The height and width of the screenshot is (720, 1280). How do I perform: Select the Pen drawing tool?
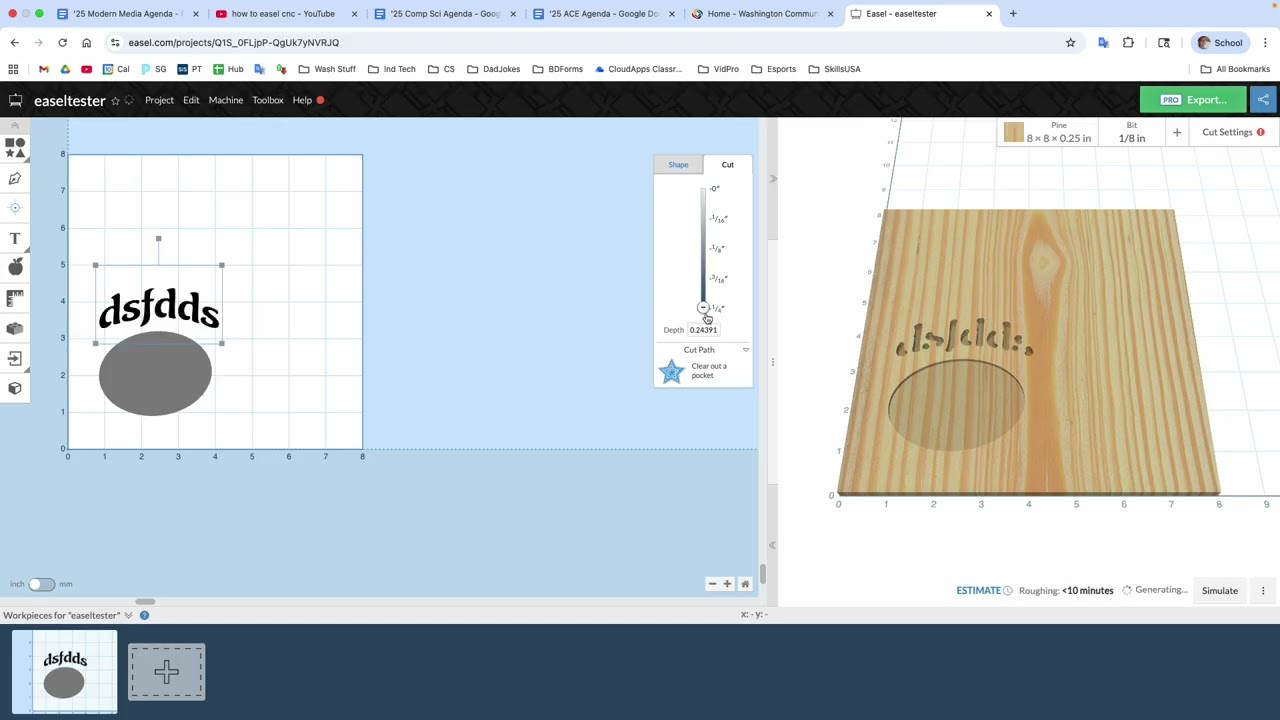click(x=15, y=178)
